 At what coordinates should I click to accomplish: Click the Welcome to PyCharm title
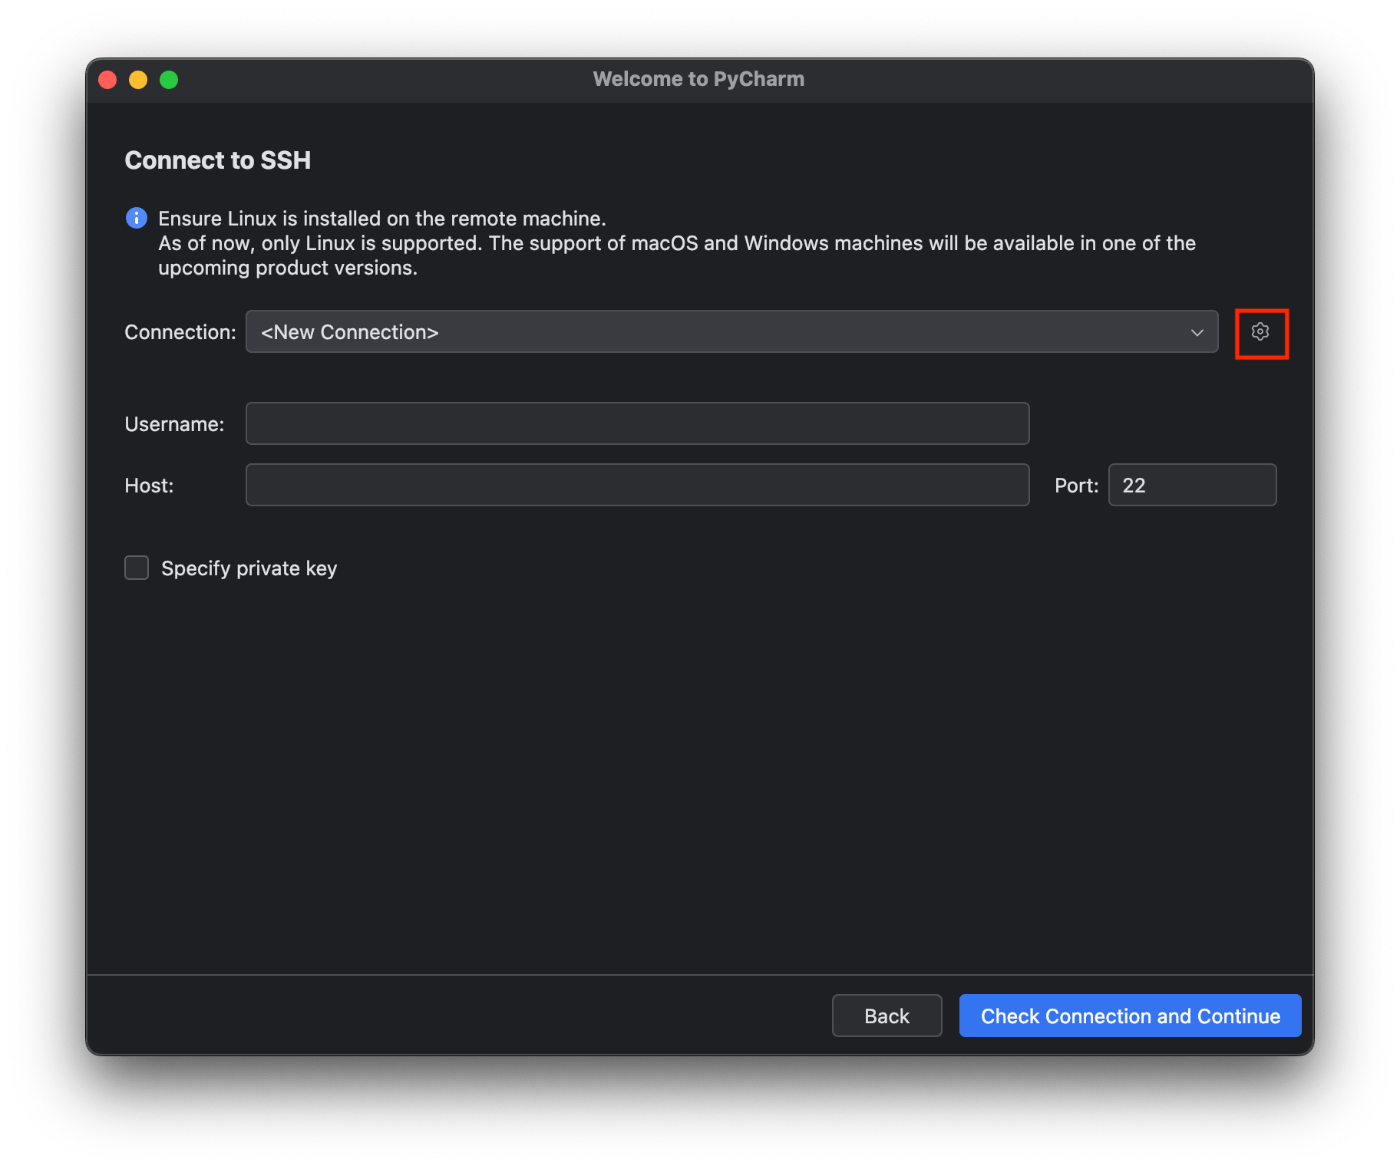coord(699,79)
